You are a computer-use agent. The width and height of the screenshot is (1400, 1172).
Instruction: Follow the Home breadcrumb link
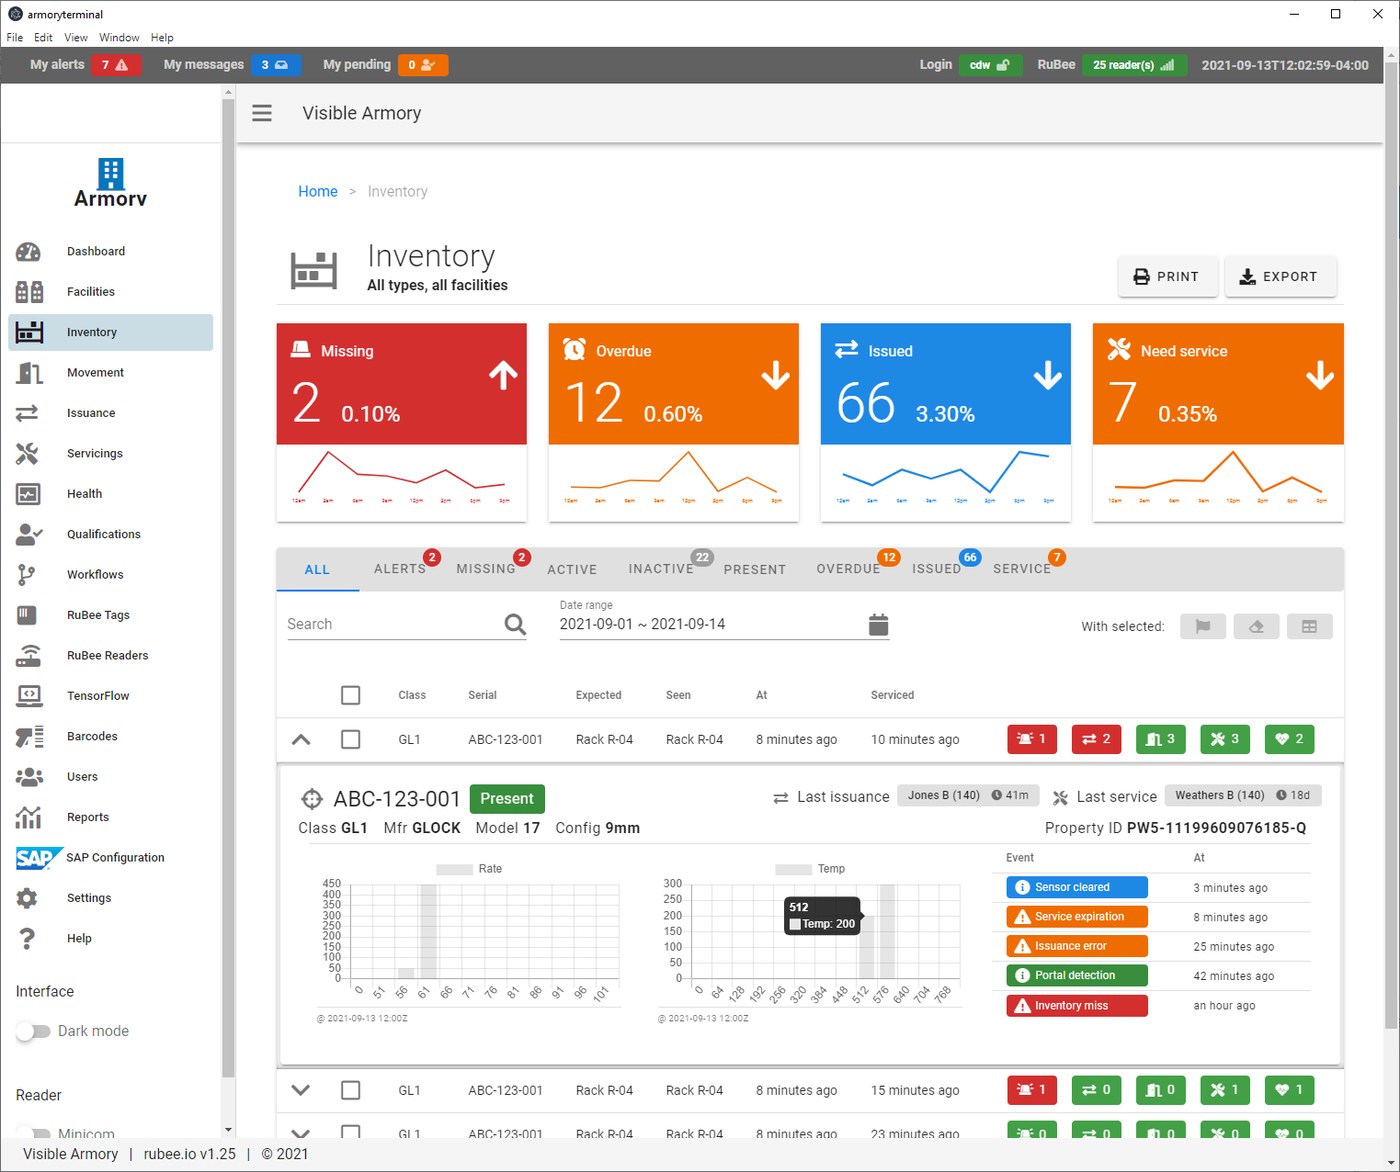(x=318, y=191)
